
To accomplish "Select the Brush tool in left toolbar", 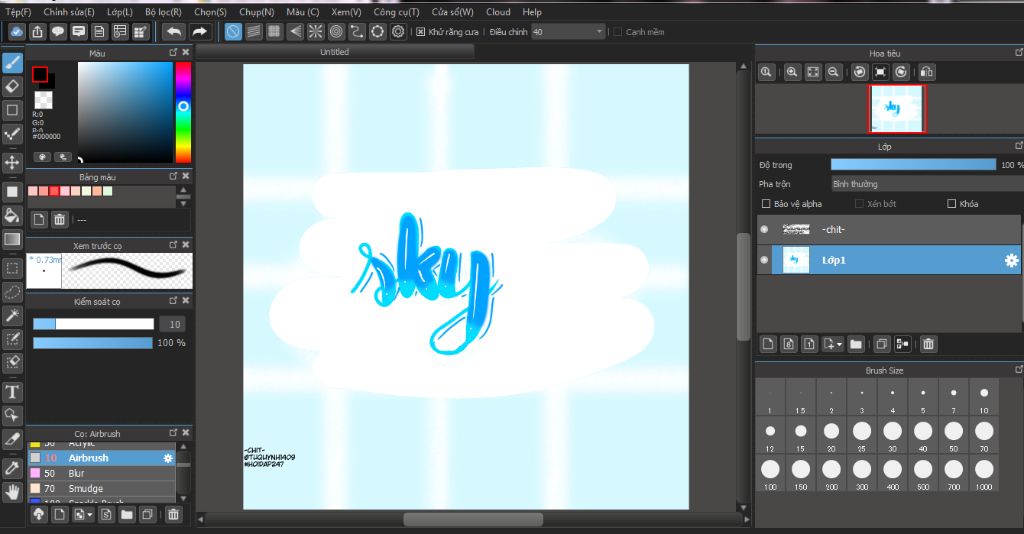I will point(12,63).
